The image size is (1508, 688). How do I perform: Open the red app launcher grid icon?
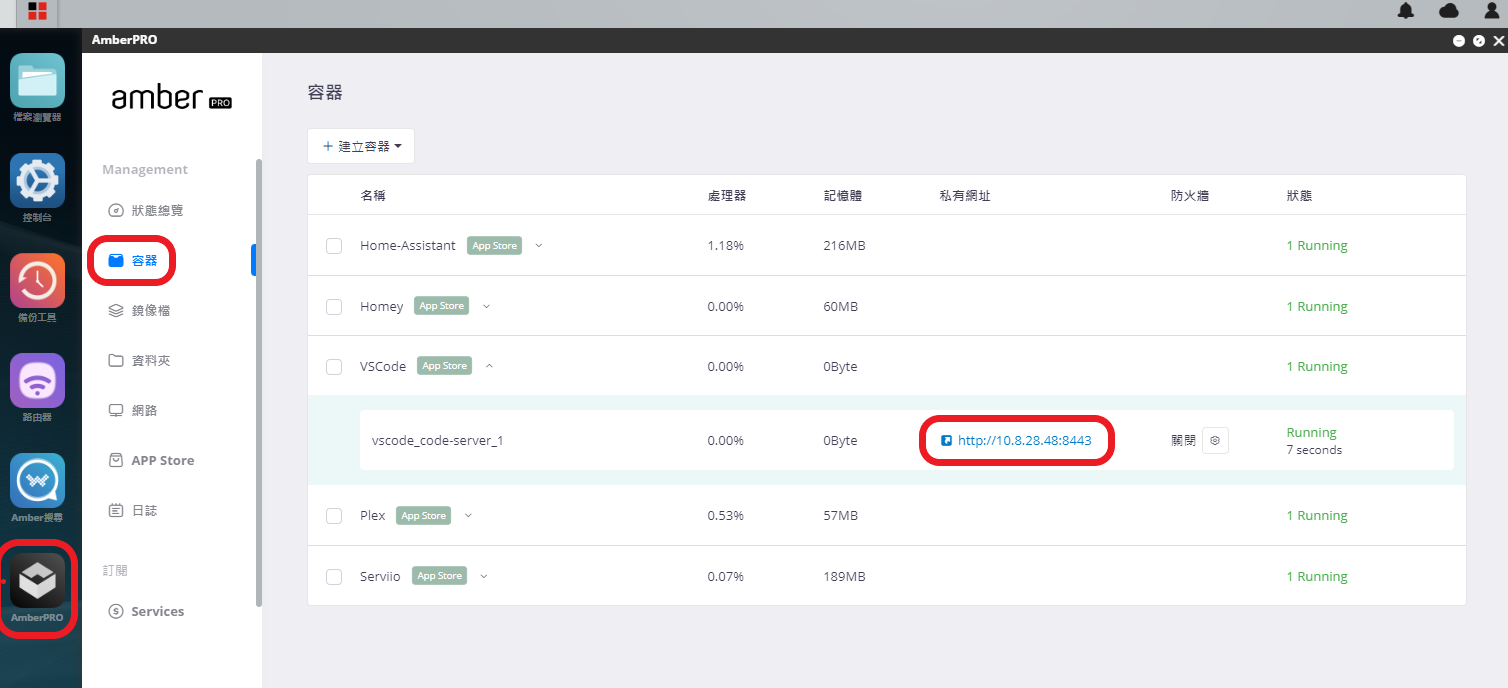37,12
